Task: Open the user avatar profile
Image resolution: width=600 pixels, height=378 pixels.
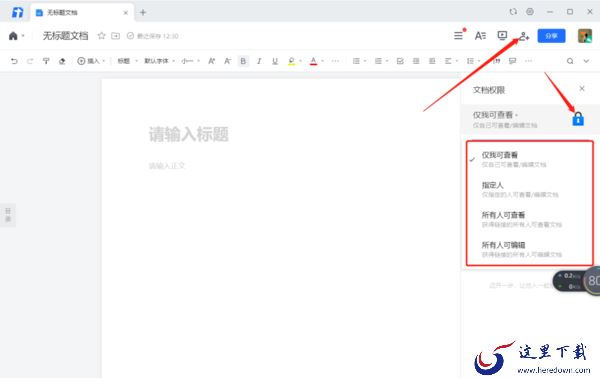Action: pyautogui.click(x=585, y=36)
